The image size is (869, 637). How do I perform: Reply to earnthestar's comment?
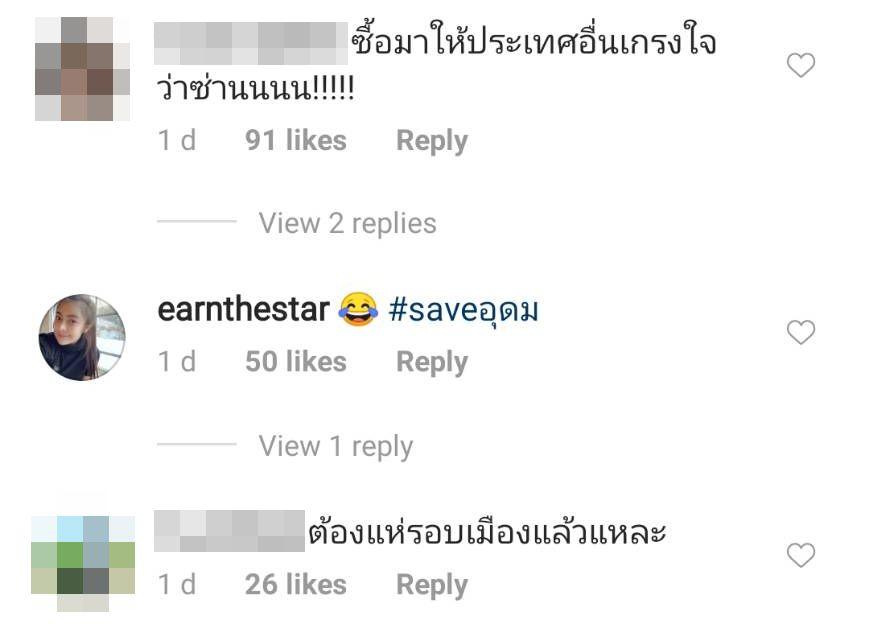tap(432, 363)
